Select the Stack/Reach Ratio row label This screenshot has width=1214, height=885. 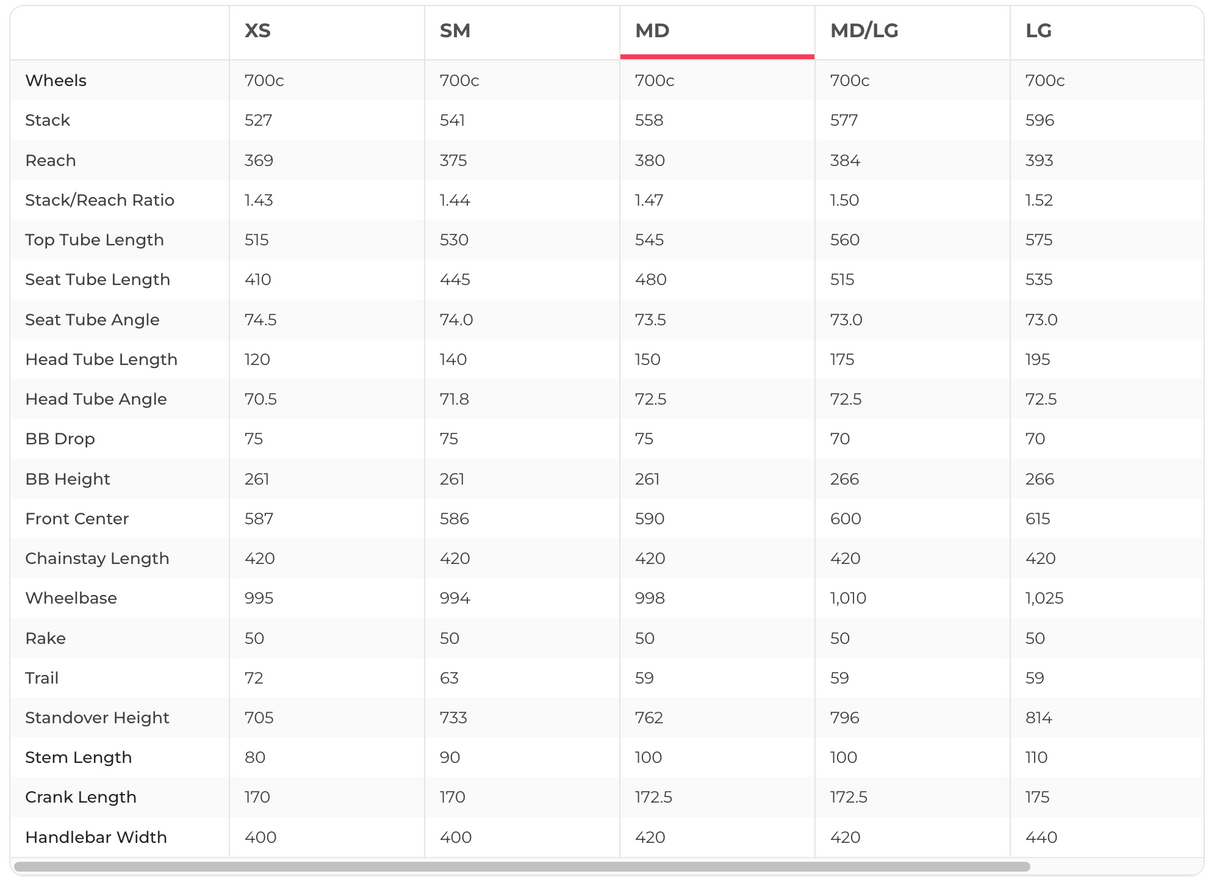point(100,200)
